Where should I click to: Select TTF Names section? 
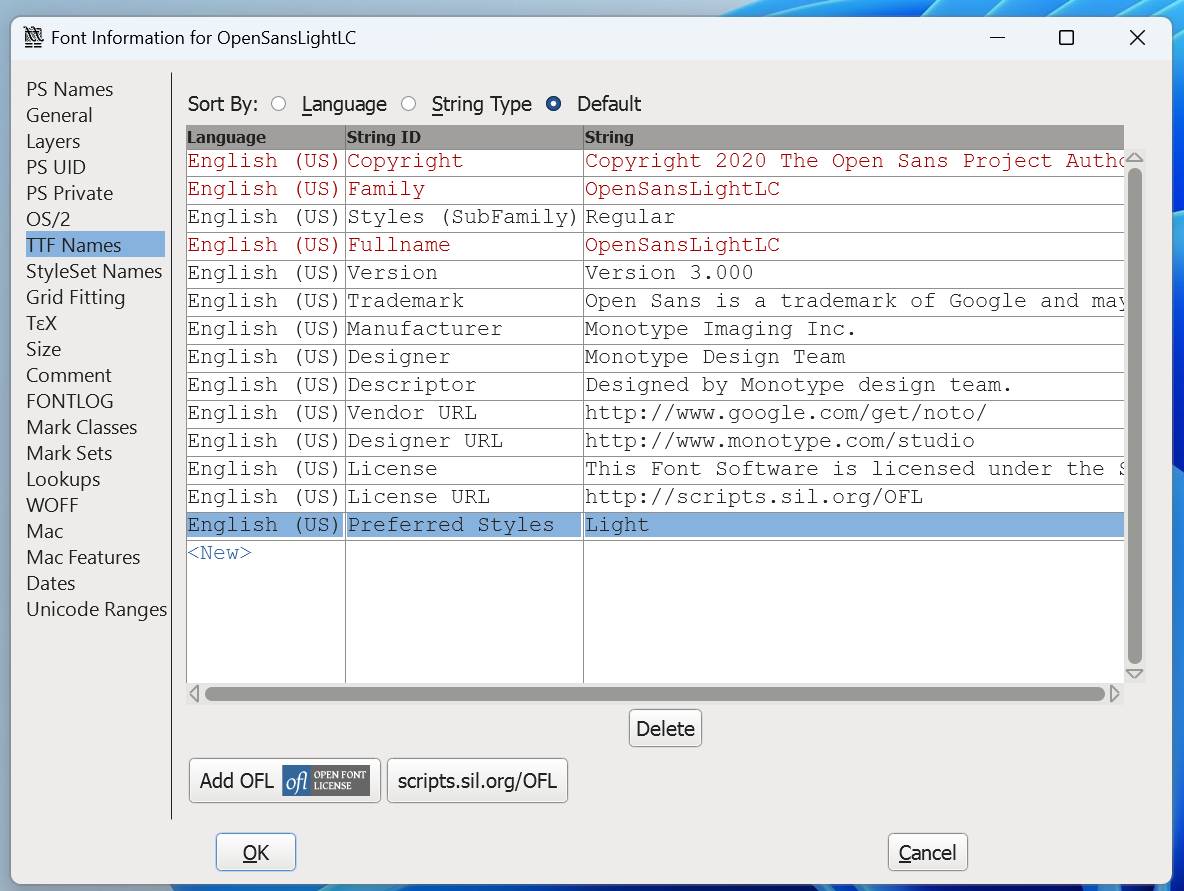click(x=95, y=245)
